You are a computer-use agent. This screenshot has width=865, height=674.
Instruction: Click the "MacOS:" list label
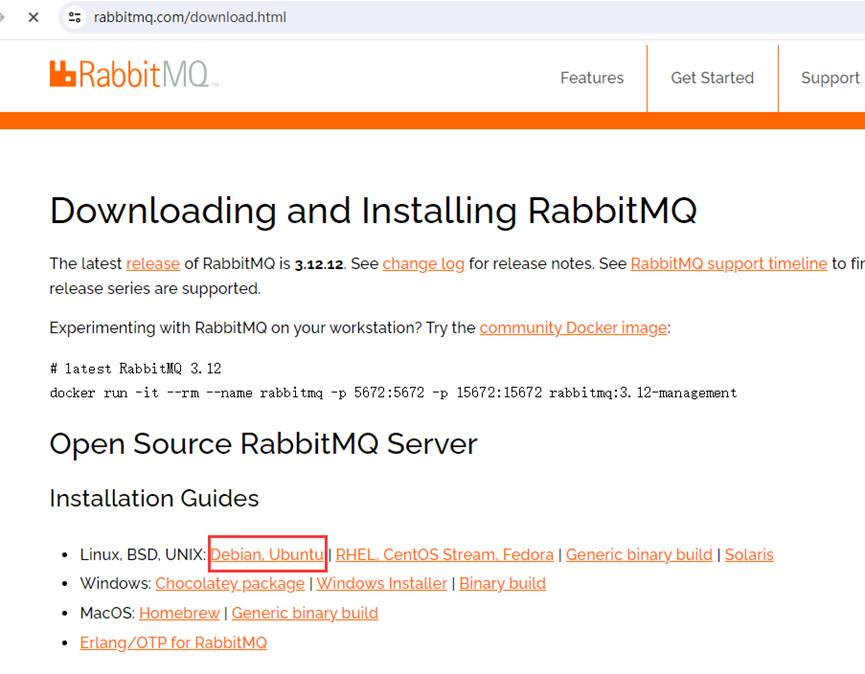pyautogui.click(x=108, y=613)
